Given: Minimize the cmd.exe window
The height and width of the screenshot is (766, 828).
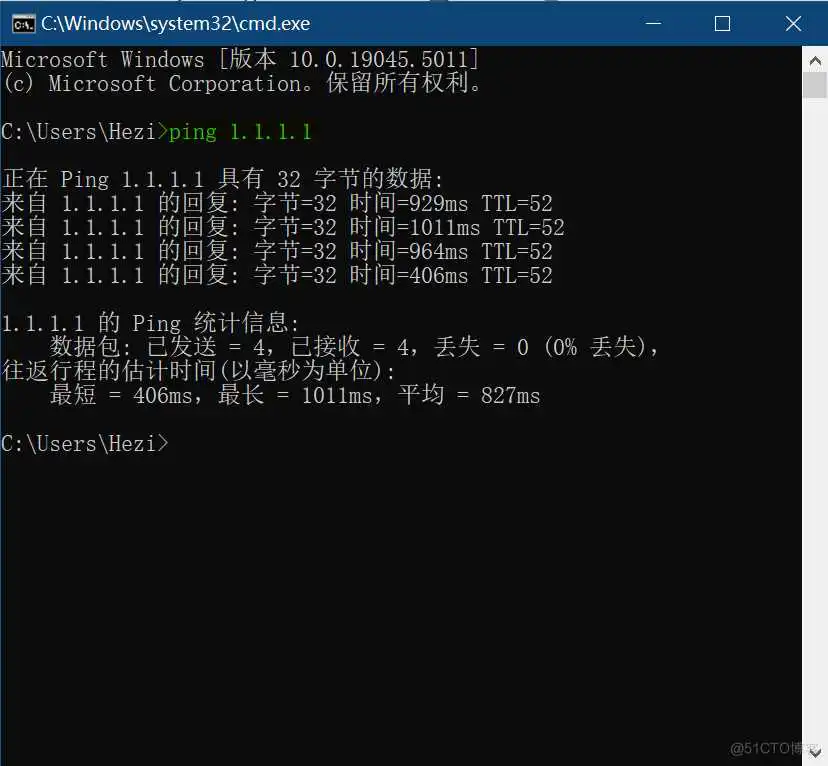Looking at the screenshot, I should tap(656, 23).
